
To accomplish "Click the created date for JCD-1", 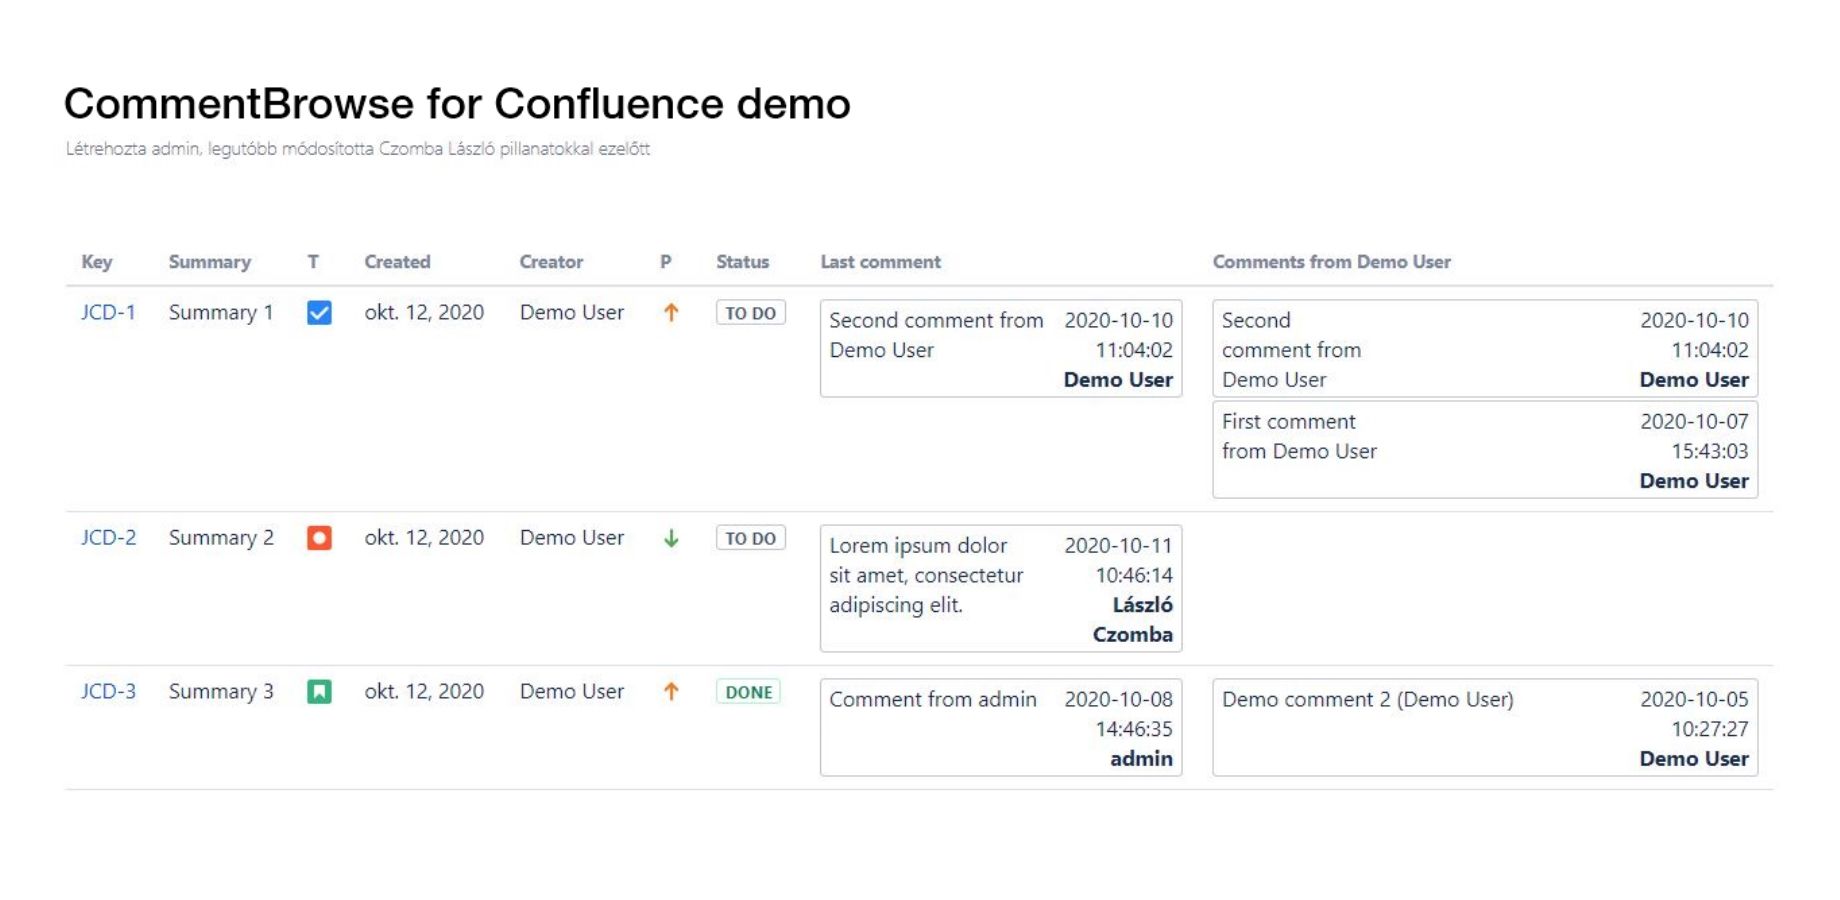I will (424, 312).
